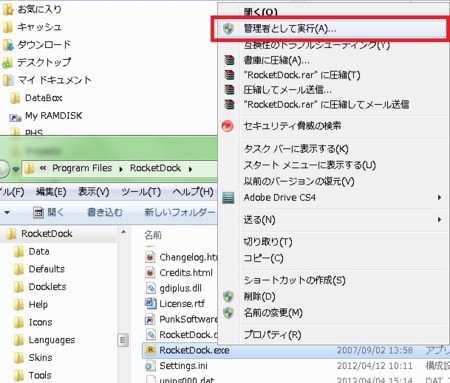The width and height of the screenshot is (450, 383).
Task: Select RocketDock.exe file
Action: [194, 350]
